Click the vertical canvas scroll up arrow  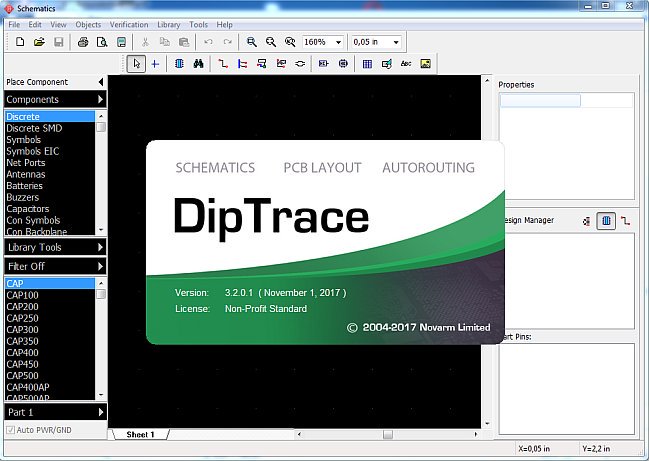487,80
